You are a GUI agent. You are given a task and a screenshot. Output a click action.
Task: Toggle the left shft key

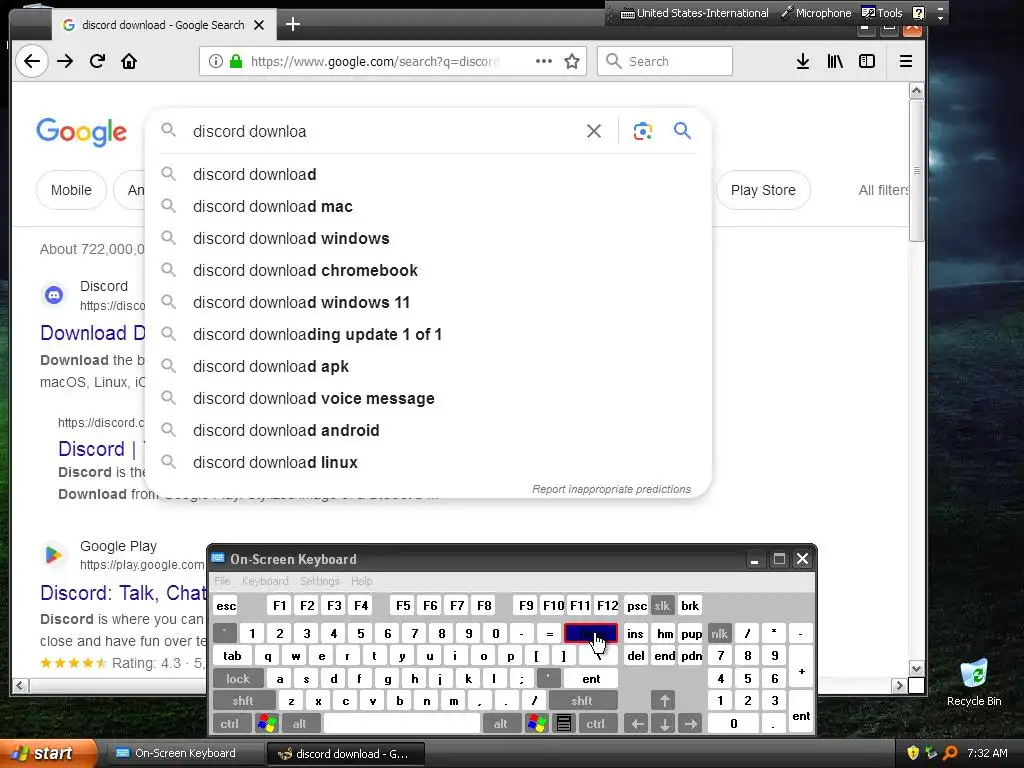[x=243, y=701]
